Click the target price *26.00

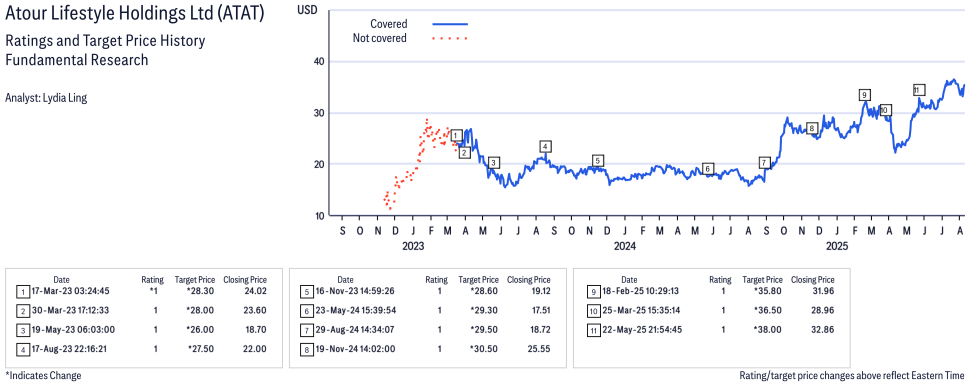point(201,330)
